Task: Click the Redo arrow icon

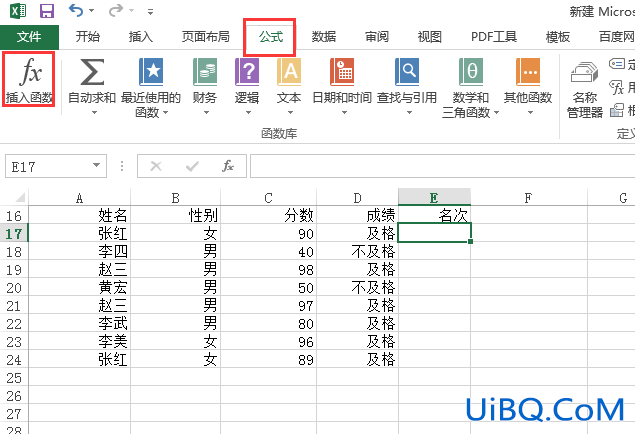Action: pyautogui.click(x=115, y=10)
